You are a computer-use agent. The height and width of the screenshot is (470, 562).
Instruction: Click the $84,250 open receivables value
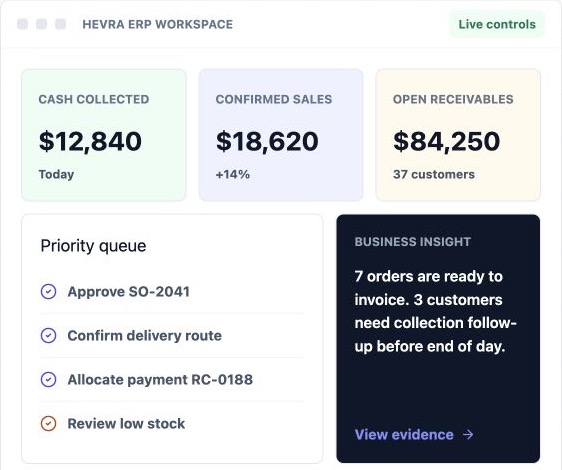click(447, 141)
